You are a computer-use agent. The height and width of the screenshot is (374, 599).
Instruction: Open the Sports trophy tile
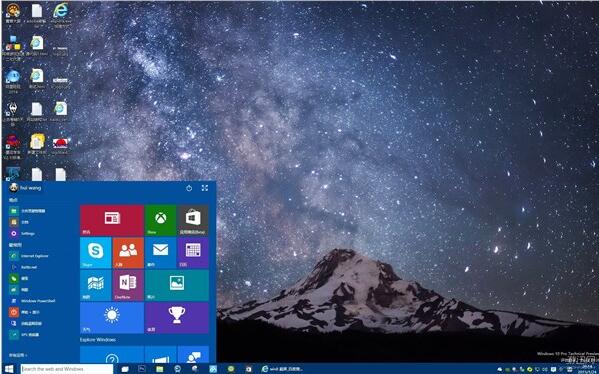tap(177, 317)
